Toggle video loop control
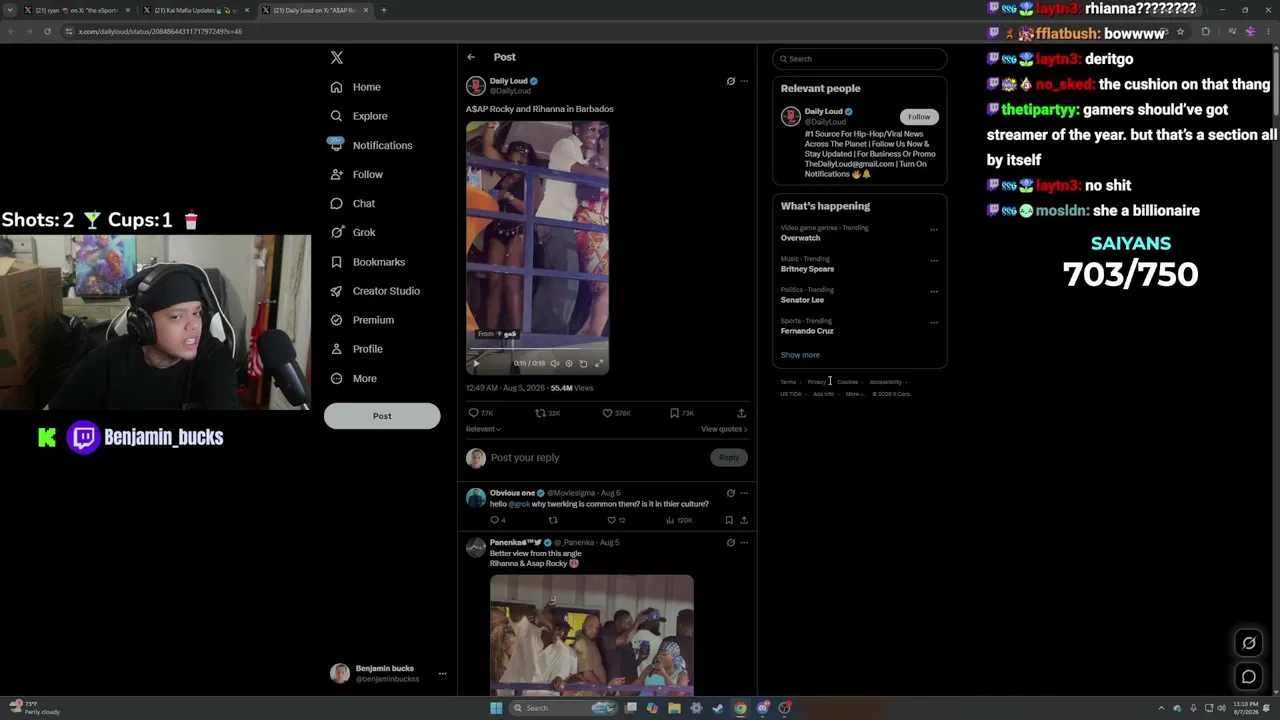The image size is (1280, 720). pos(584,363)
